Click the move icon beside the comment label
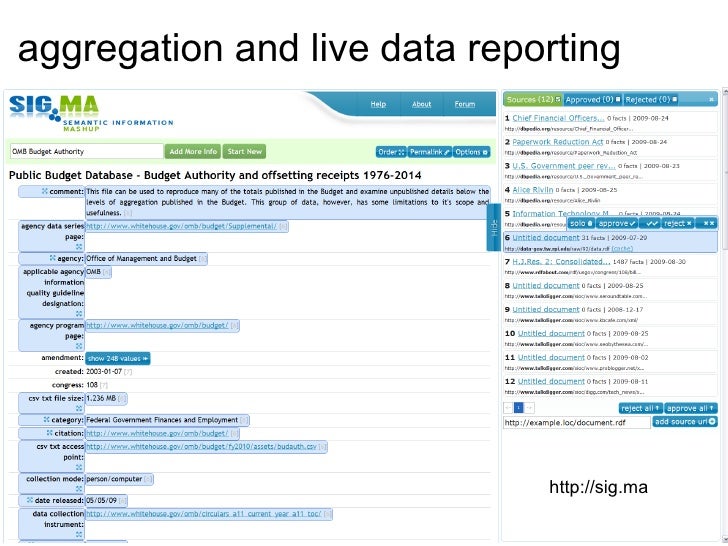This screenshot has width=728, height=546. tap(45, 191)
